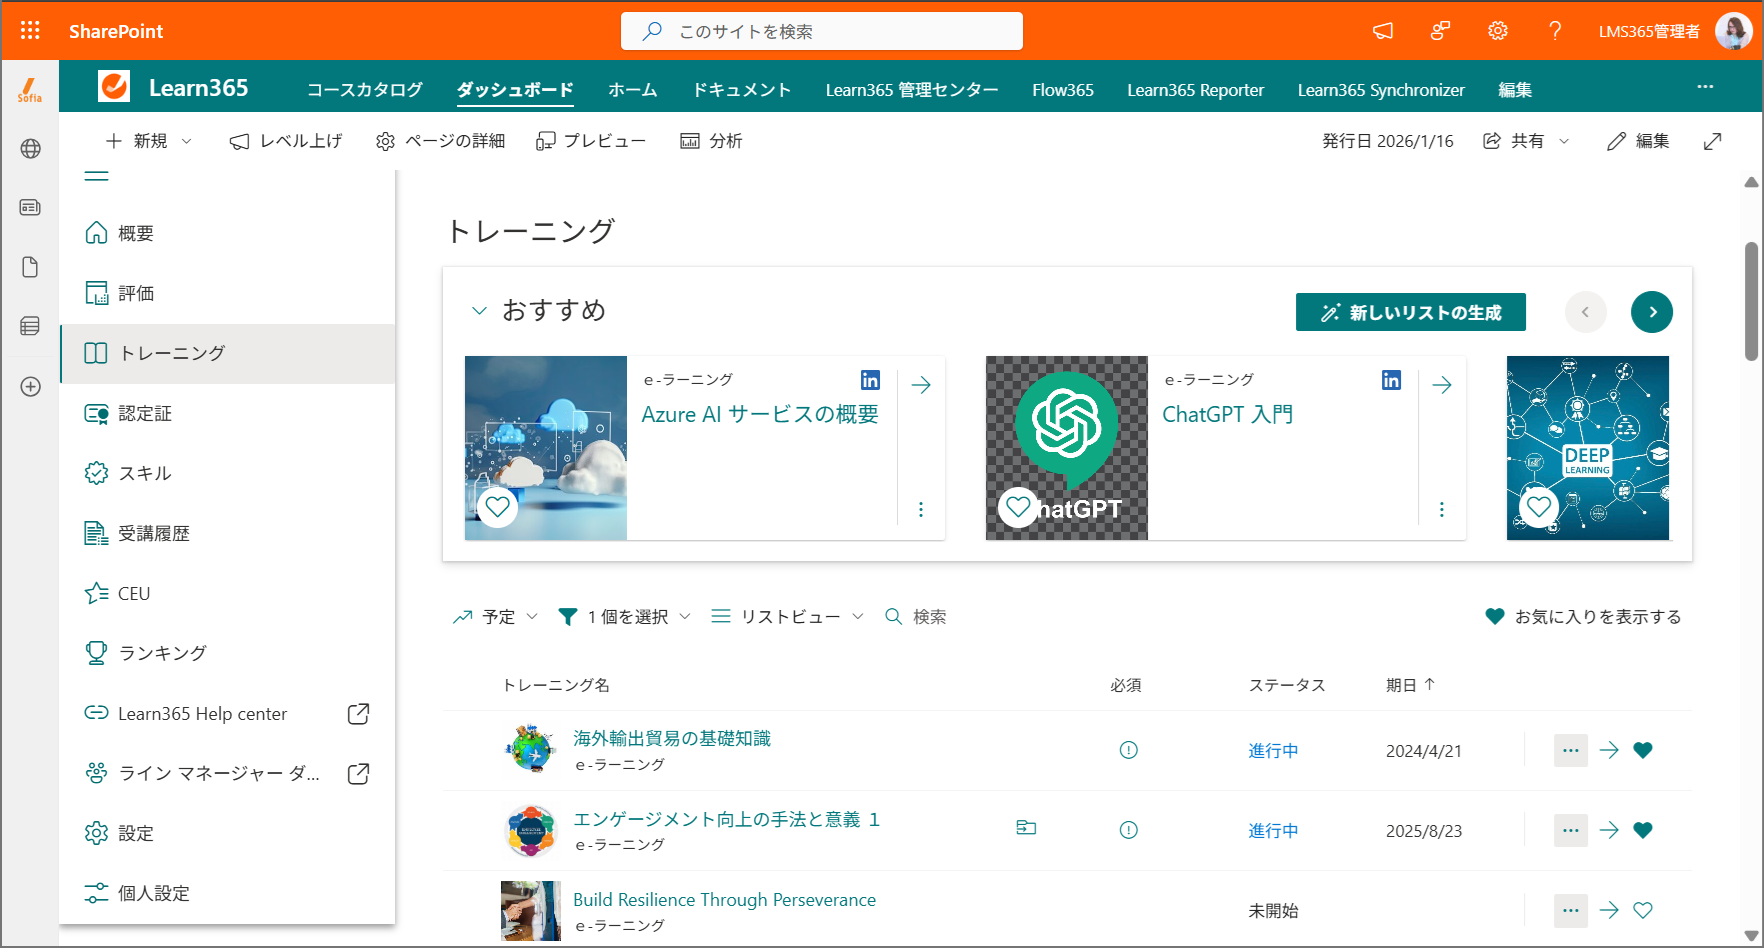
Task: Toggle お気に入りを表示する filter
Action: 1583,617
